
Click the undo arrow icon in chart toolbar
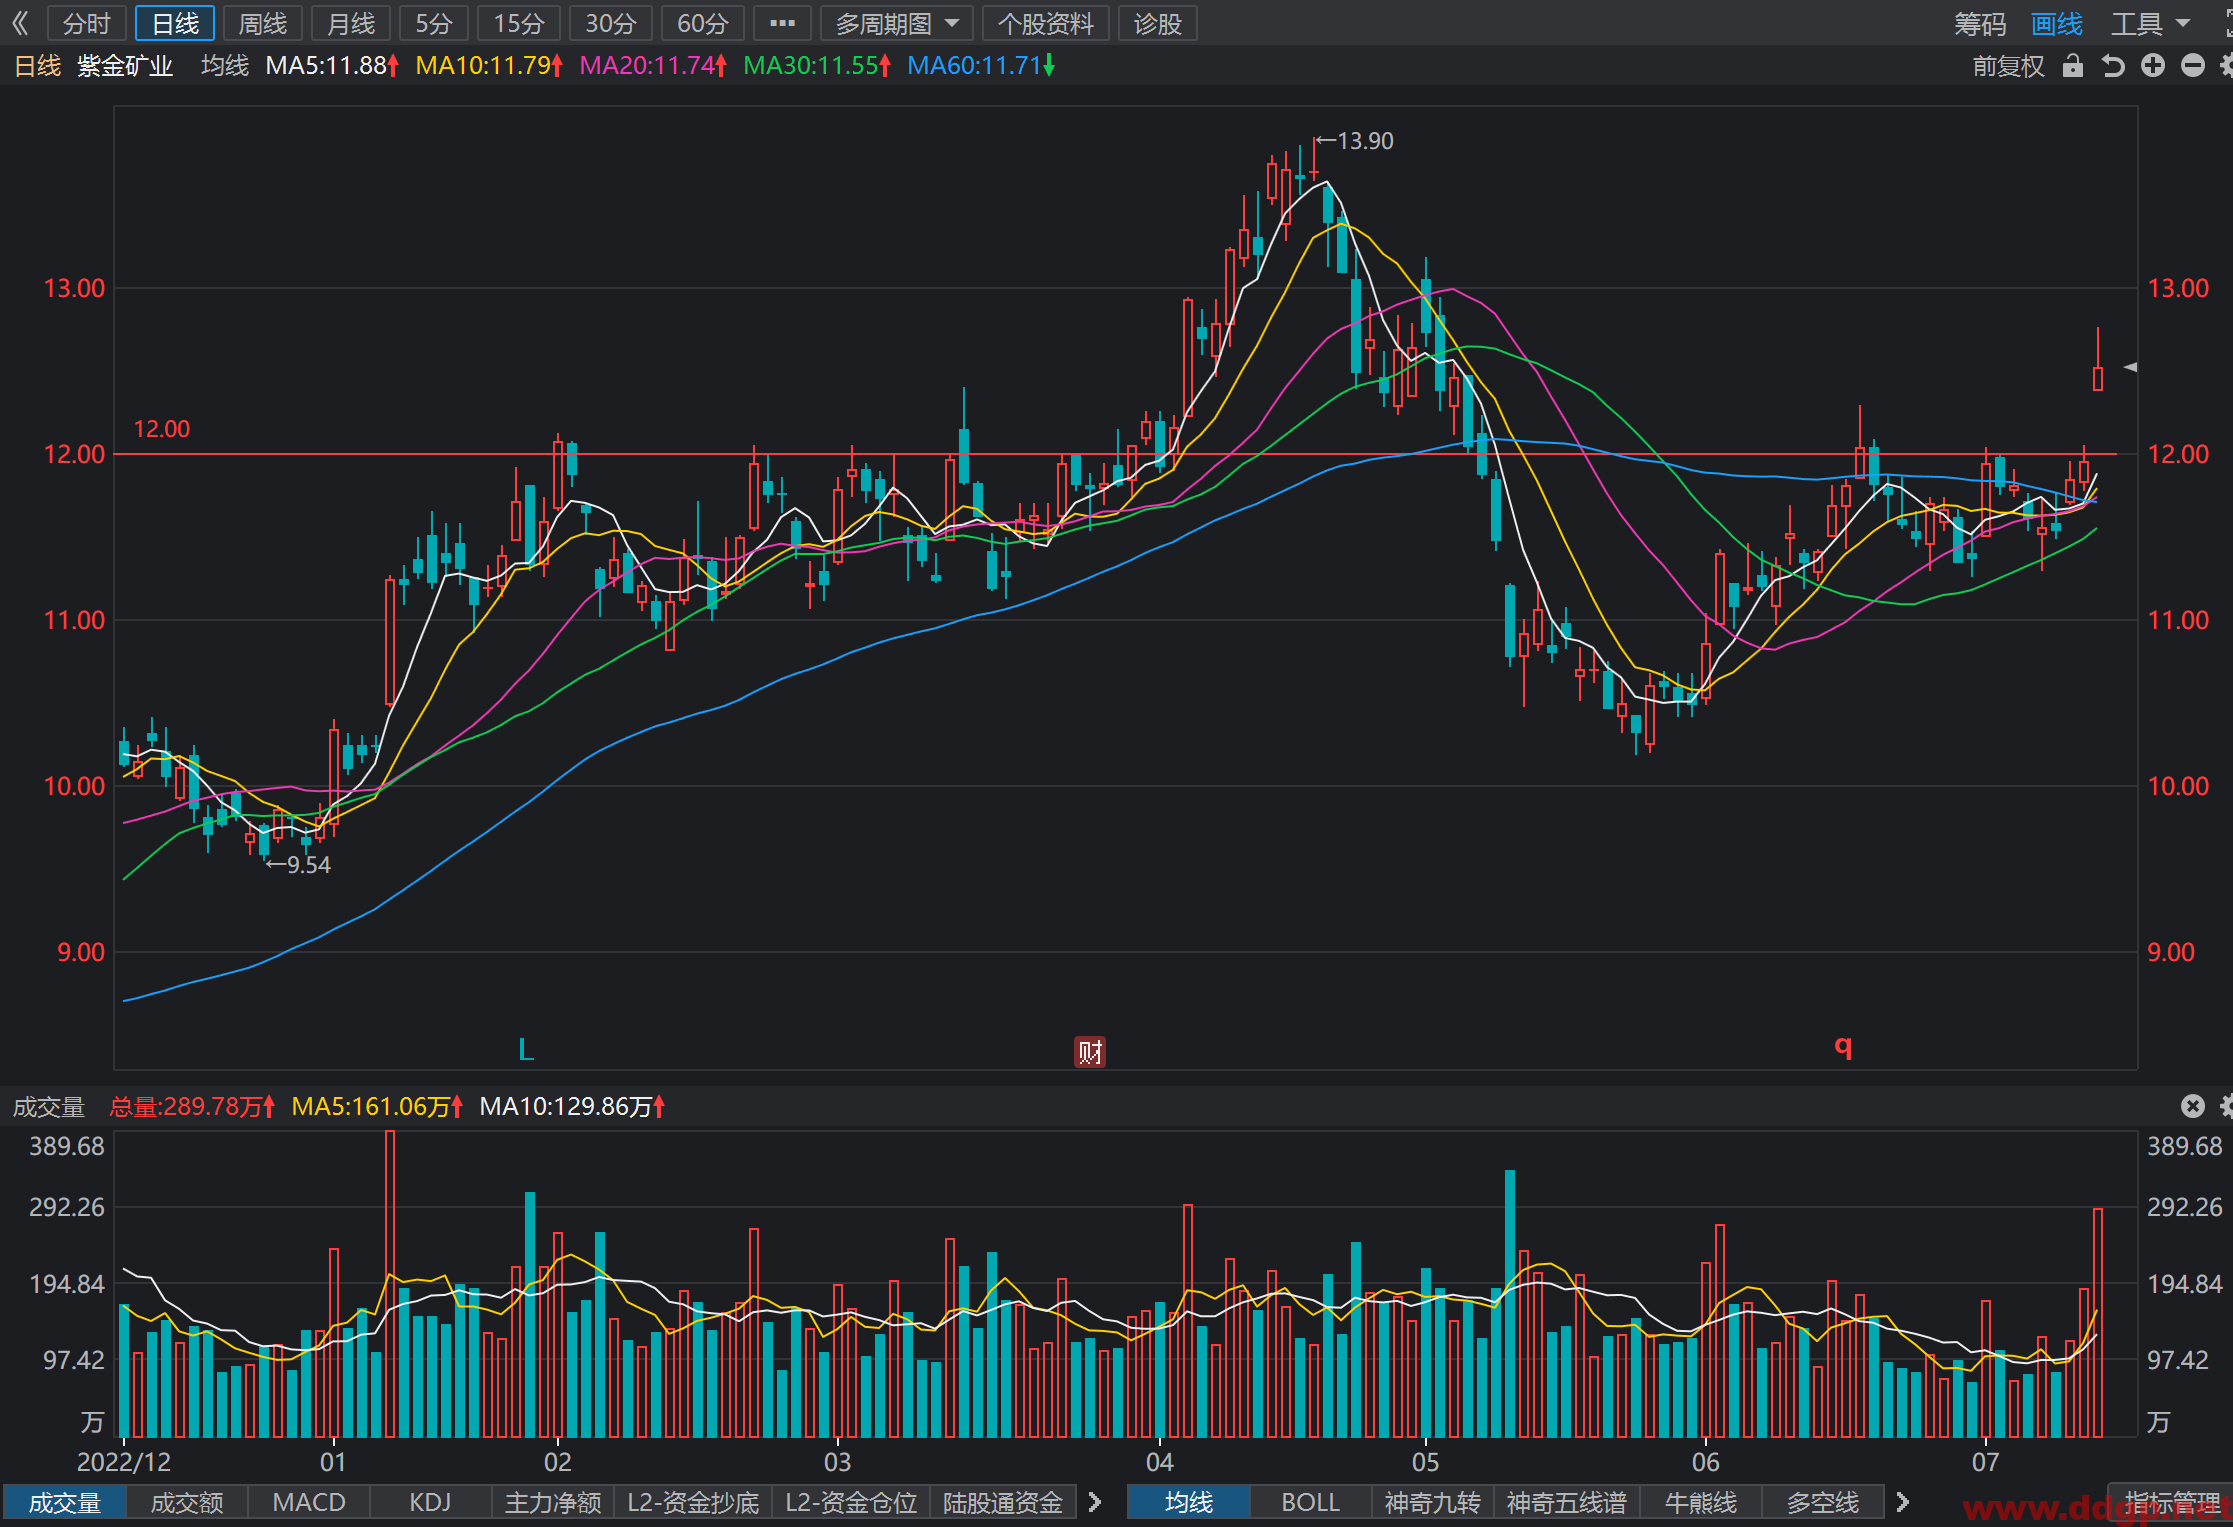pos(2112,66)
